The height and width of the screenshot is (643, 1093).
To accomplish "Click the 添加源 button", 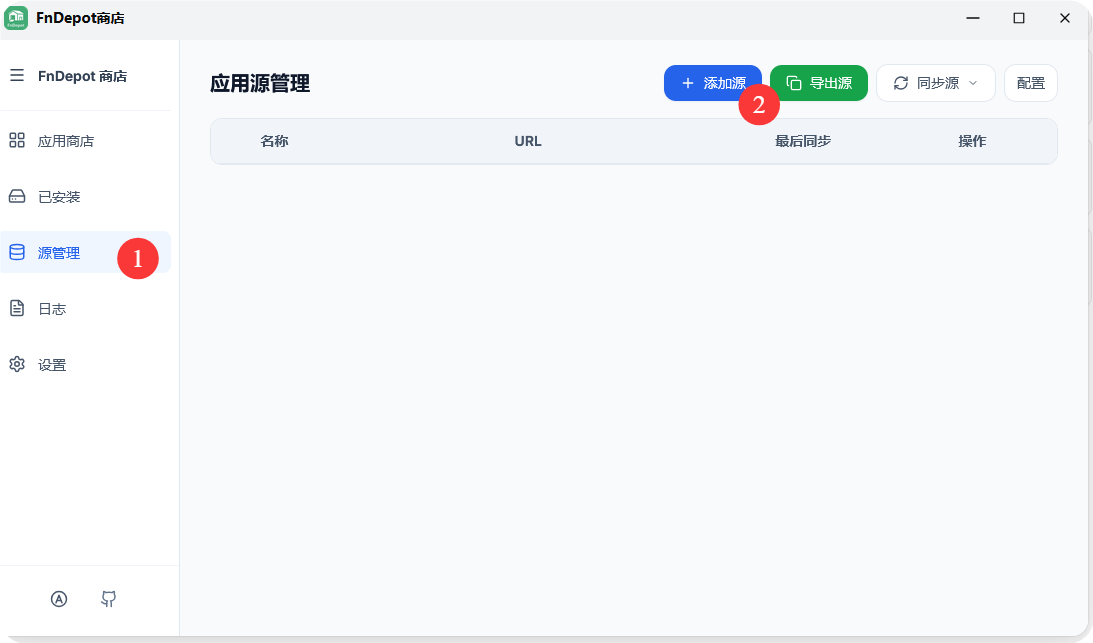I will point(712,83).
